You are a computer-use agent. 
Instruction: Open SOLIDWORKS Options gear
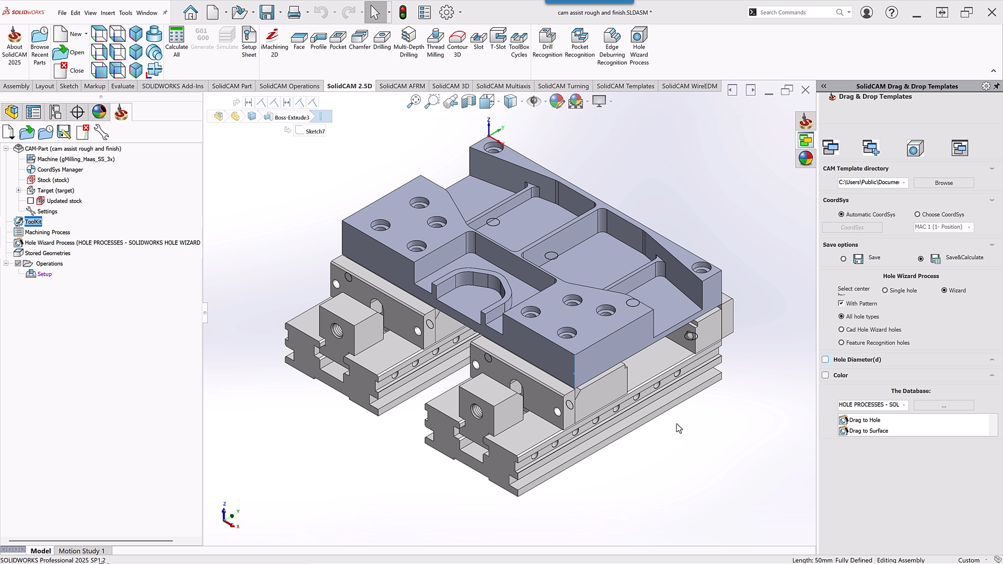[x=446, y=12]
